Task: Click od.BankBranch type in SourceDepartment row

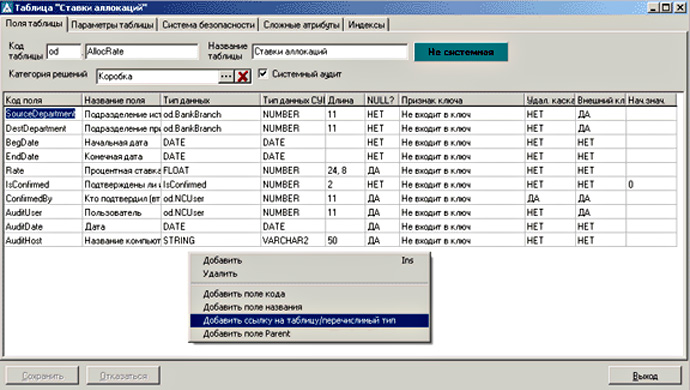Action: [211, 114]
